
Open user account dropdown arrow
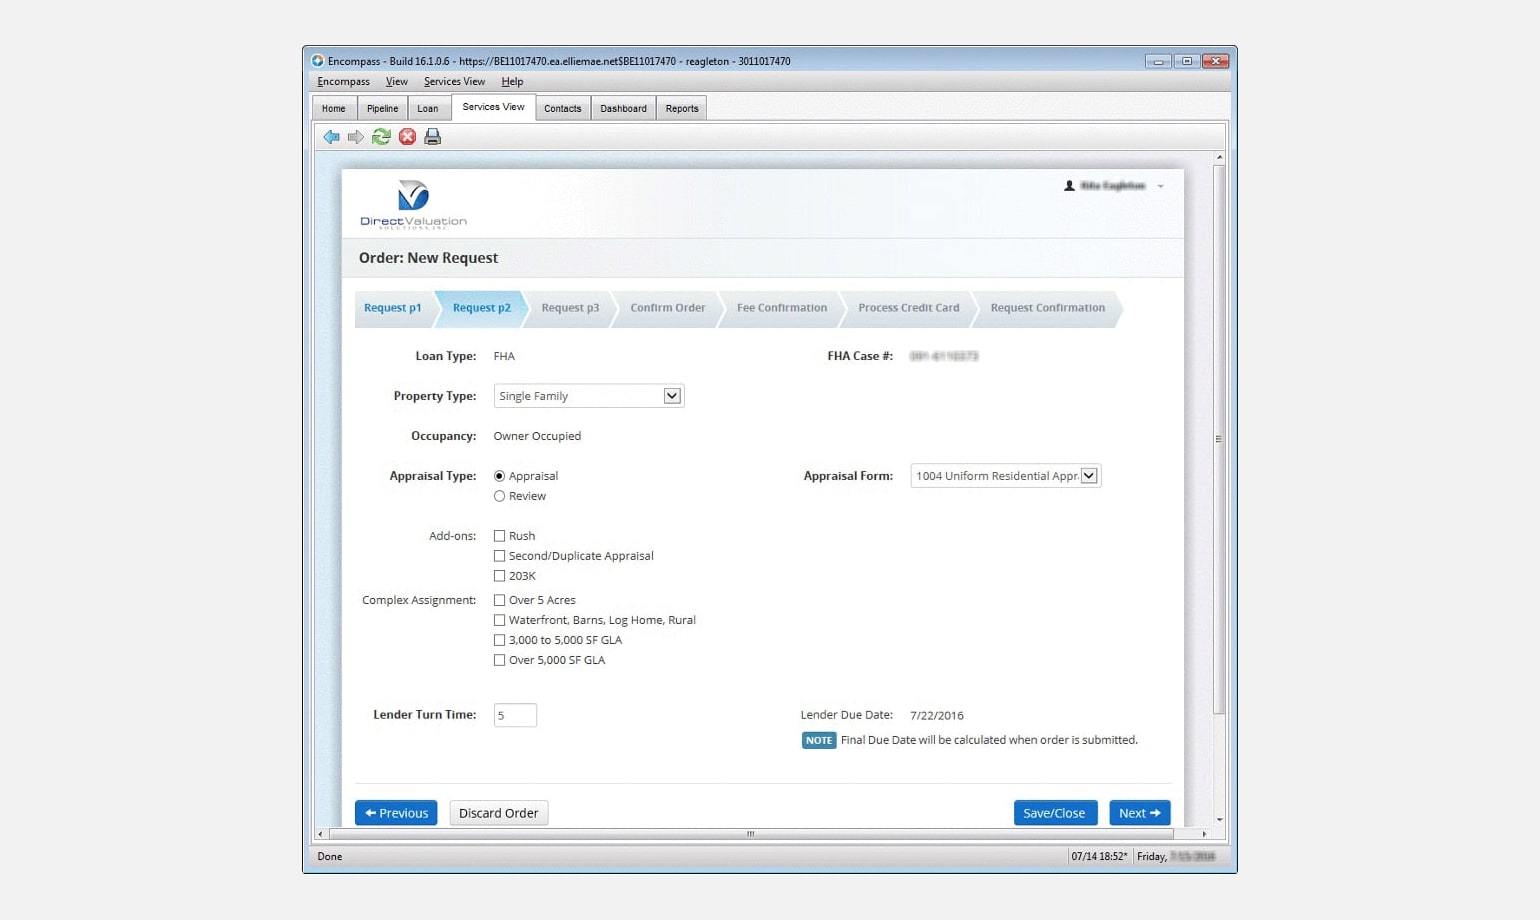click(1160, 187)
